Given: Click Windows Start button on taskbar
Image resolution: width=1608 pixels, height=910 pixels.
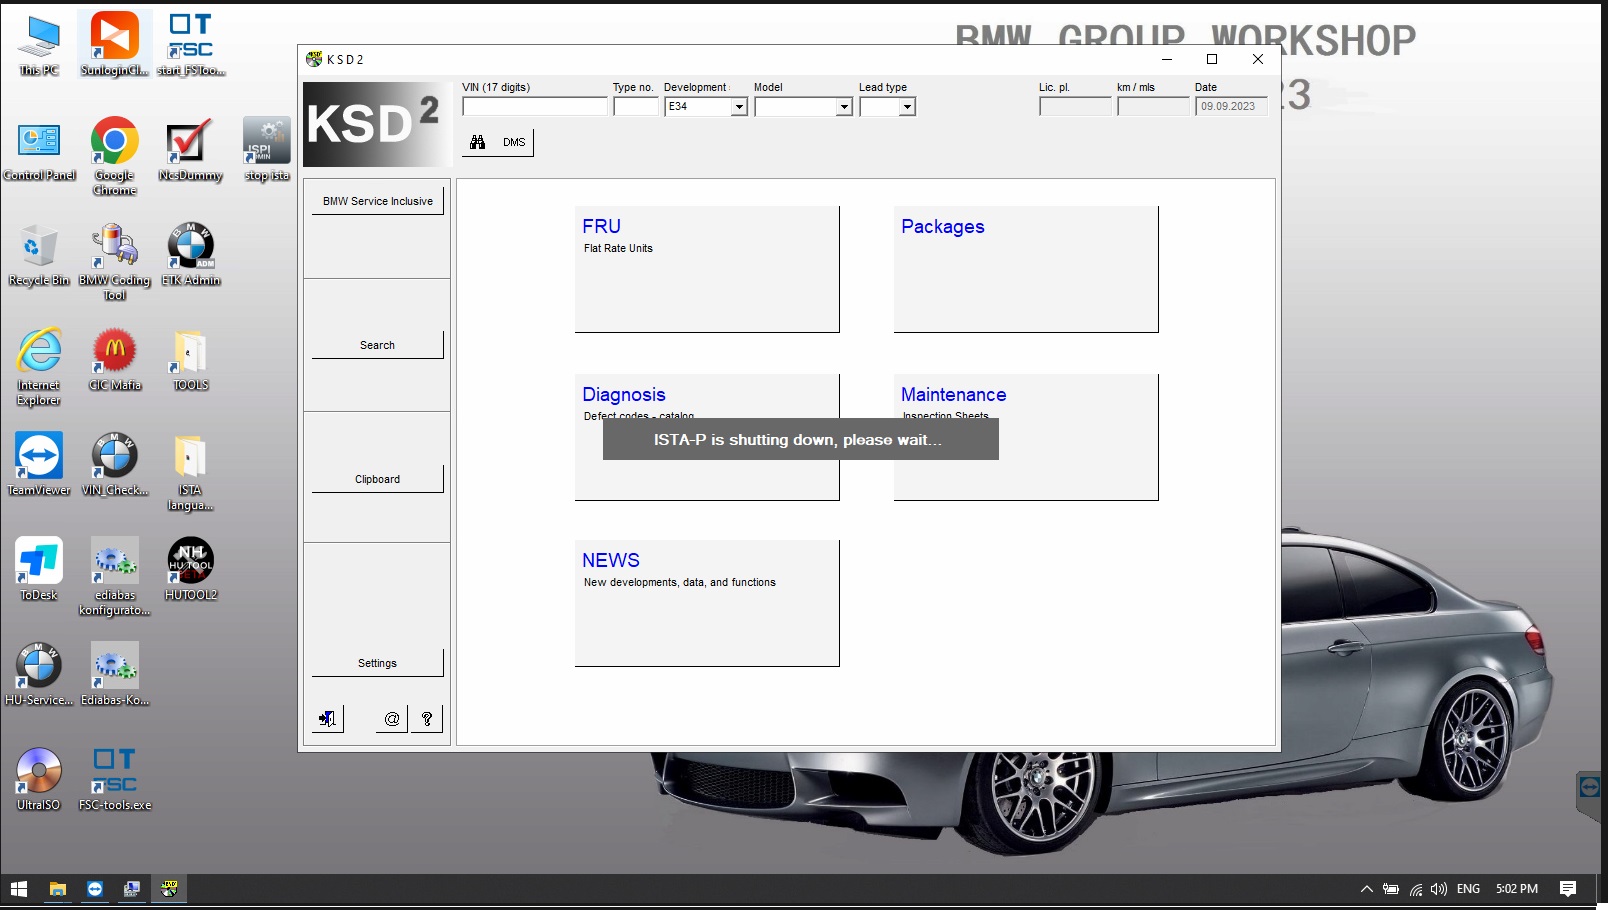Looking at the screenshot, I should pos(19,889).
